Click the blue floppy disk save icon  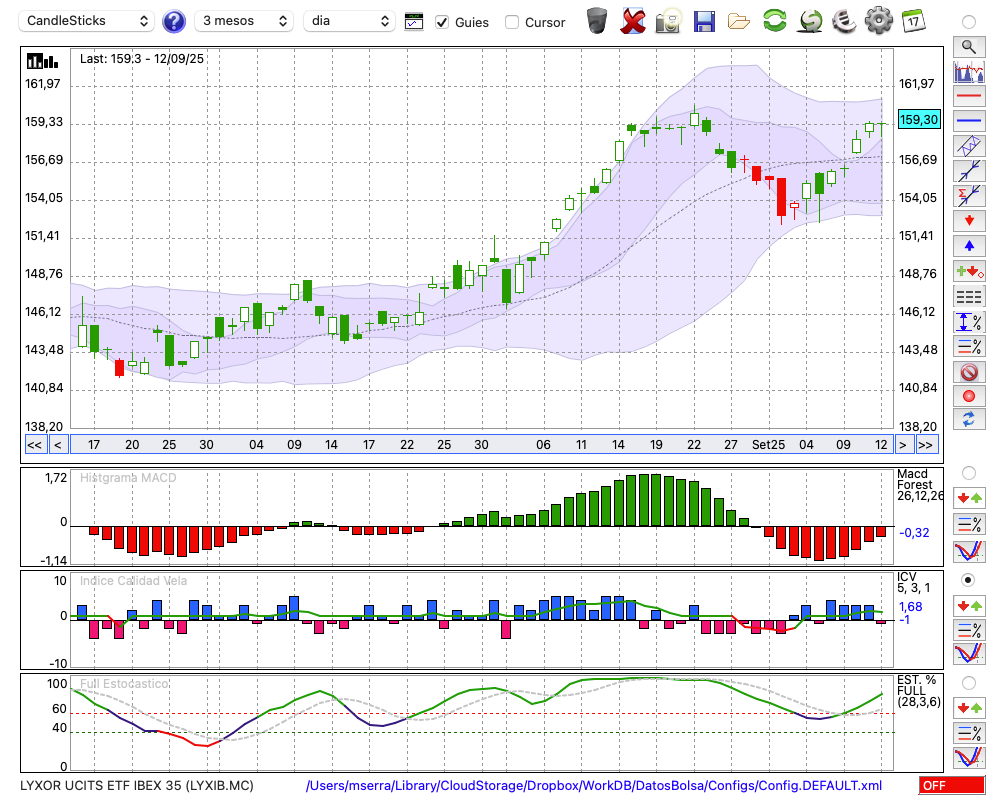point(704,21)
